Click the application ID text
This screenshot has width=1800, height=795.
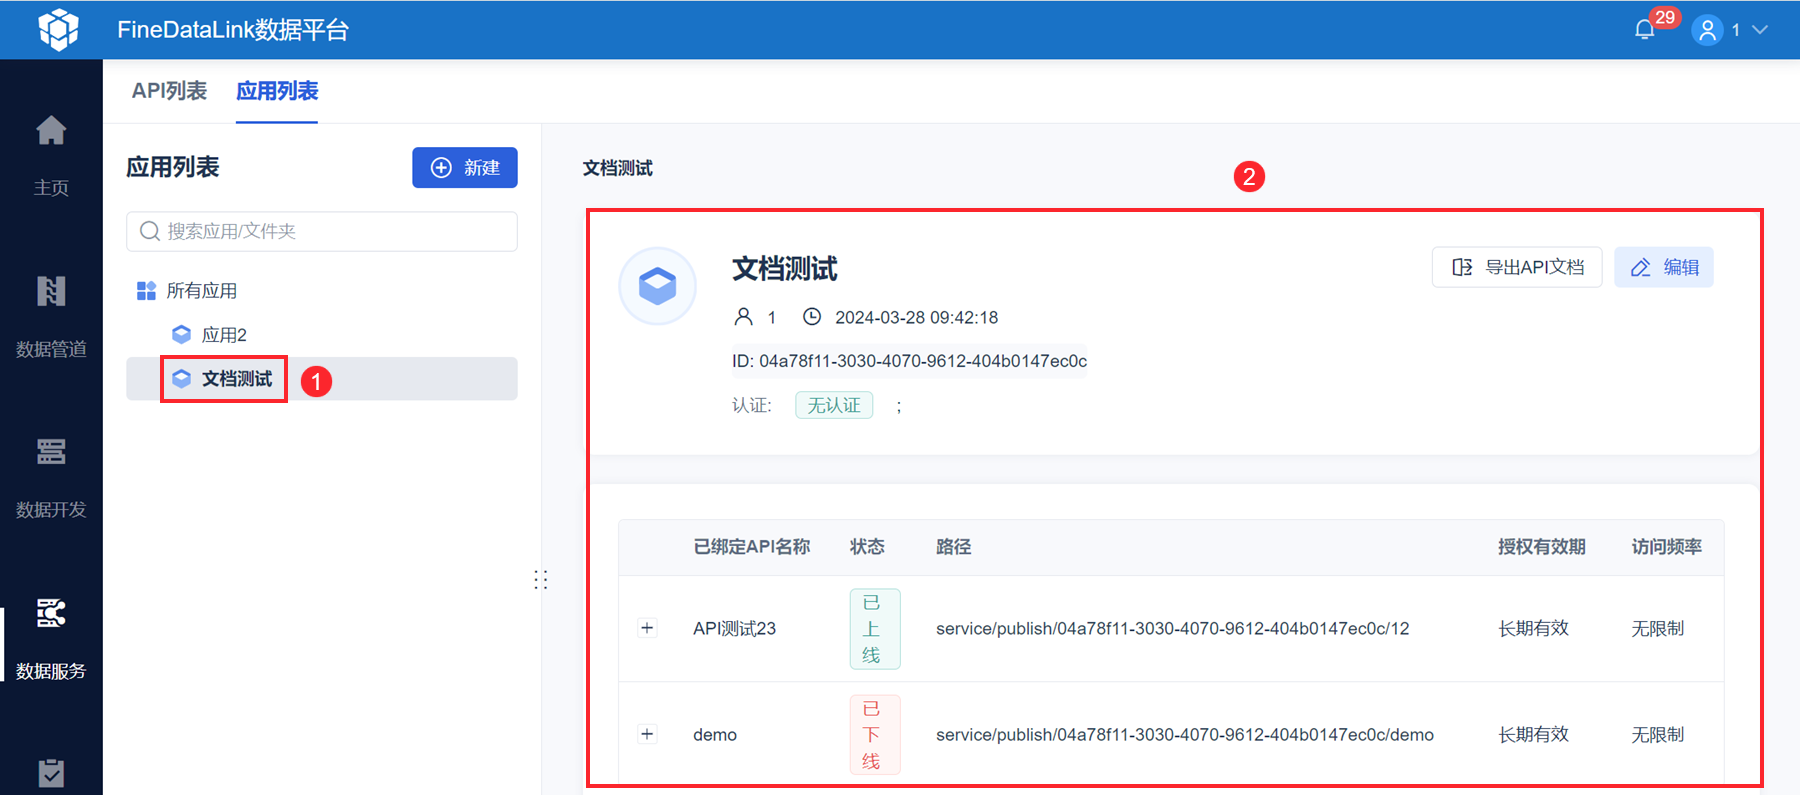click(909, 361)
